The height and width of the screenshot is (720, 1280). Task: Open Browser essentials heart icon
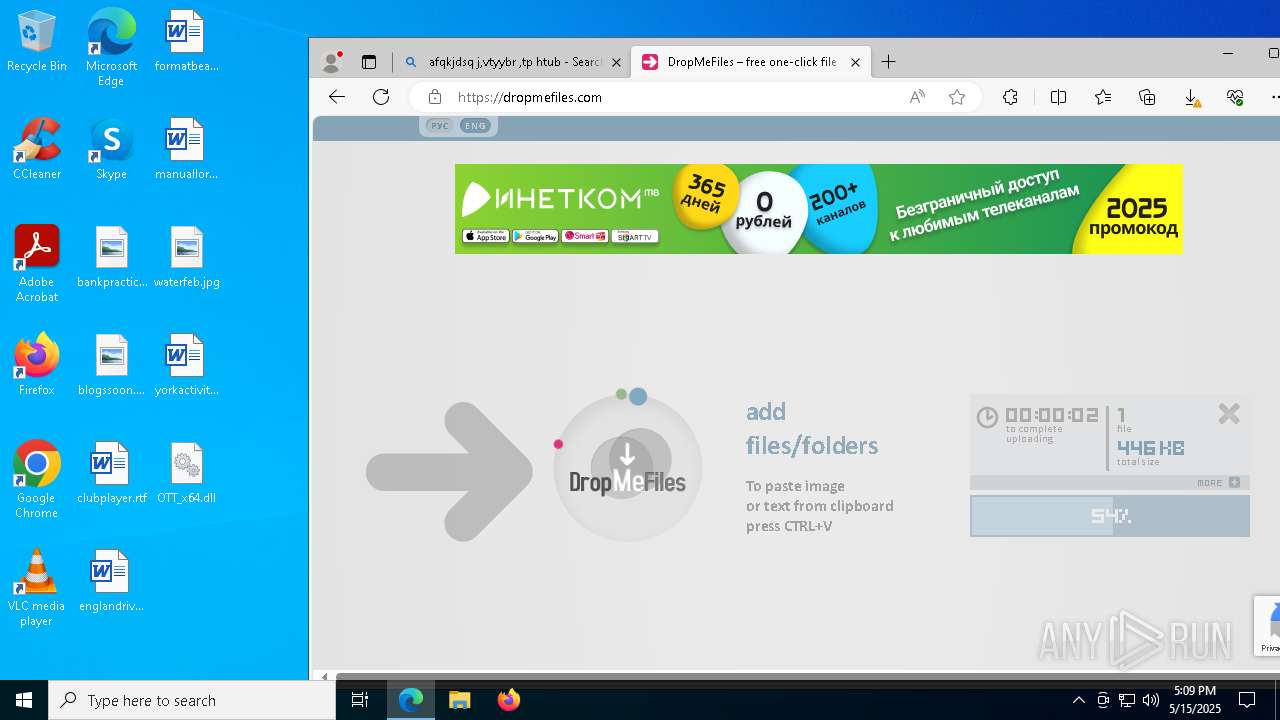pos(1236,97)
